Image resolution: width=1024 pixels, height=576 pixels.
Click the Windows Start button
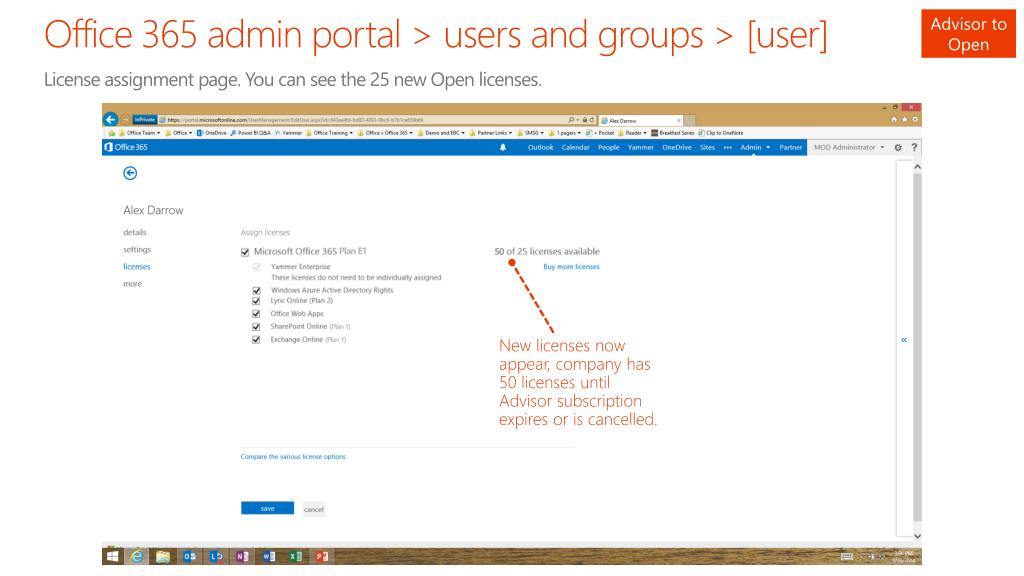point(112,556)
